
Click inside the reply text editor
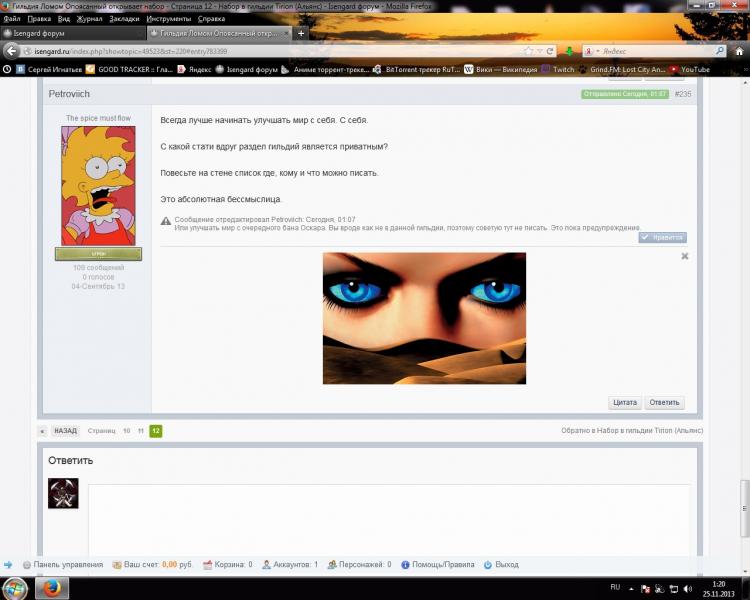(x=389, y=521)
